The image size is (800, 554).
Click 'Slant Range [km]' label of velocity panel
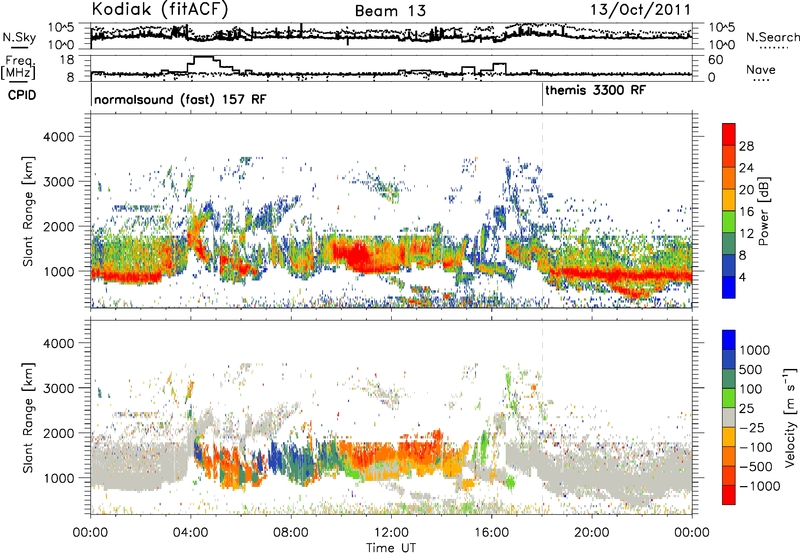(29, 417)
